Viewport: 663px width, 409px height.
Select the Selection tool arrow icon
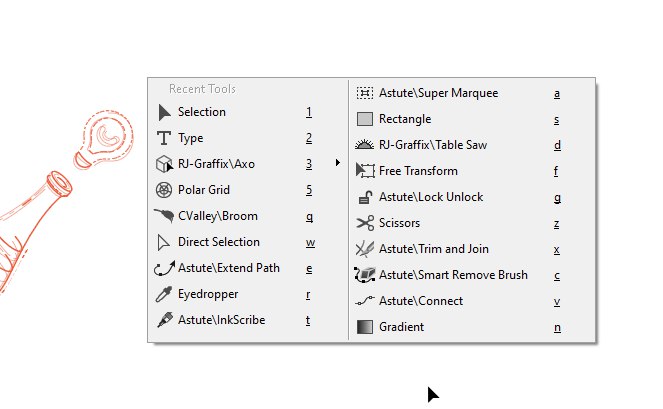(x=164, y=113)
